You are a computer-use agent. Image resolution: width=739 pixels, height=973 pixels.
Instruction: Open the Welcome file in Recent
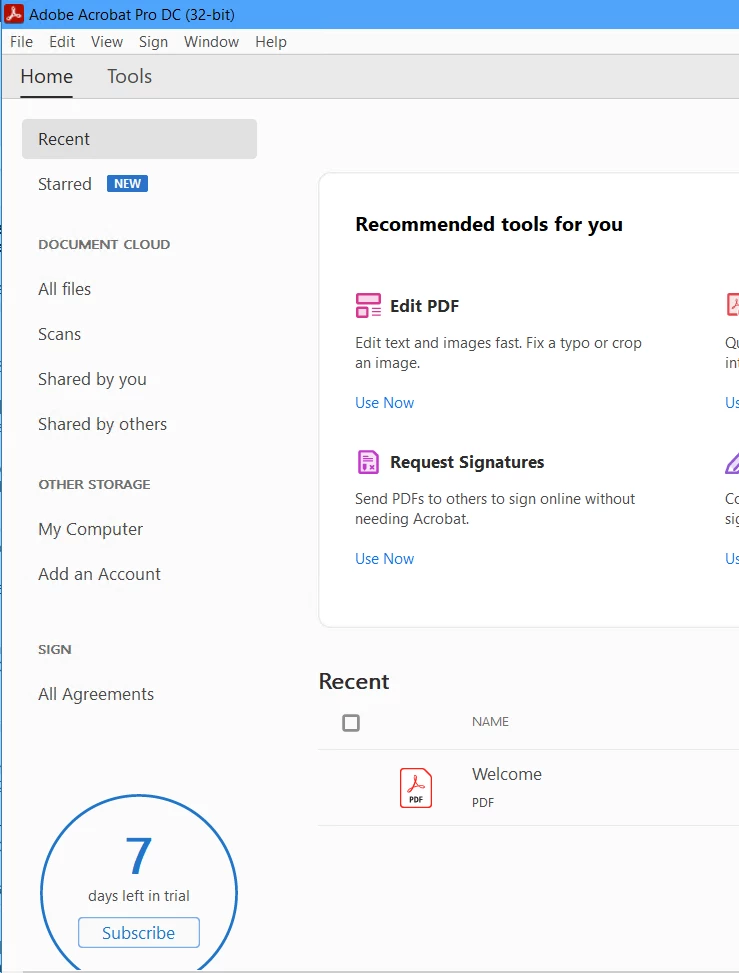[x=507, y=774]
